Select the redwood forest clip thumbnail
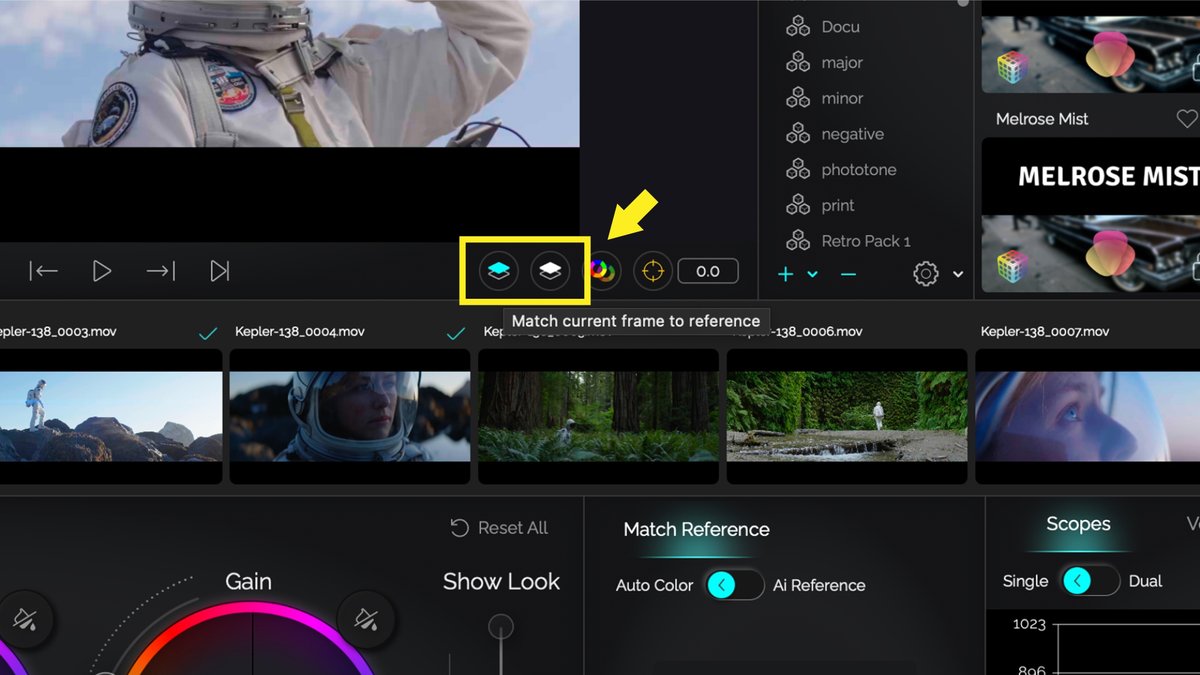The height and width of the screenshot is (675, 1200). pos(598,417)
